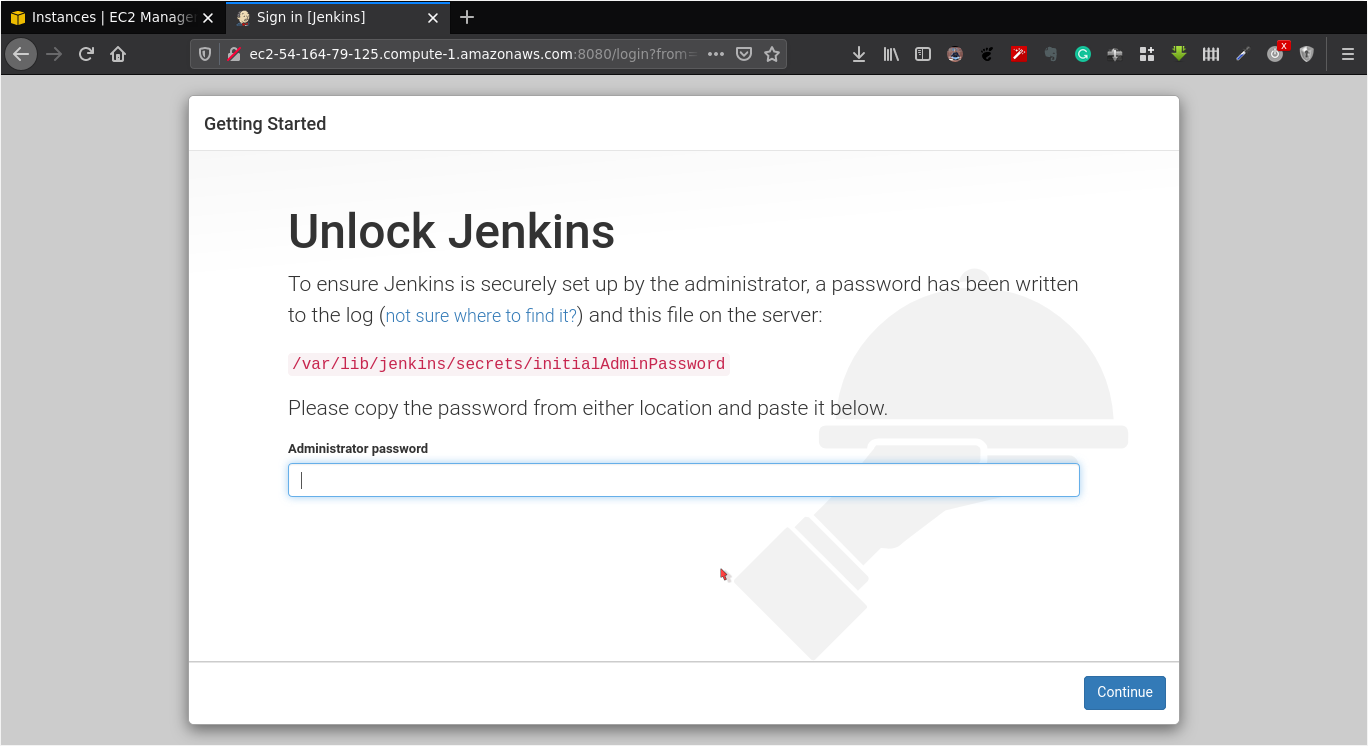The height and width of the screenshot is (746, 1368).
Task: Click the green download arrow extension
Action: (1179, 54)
